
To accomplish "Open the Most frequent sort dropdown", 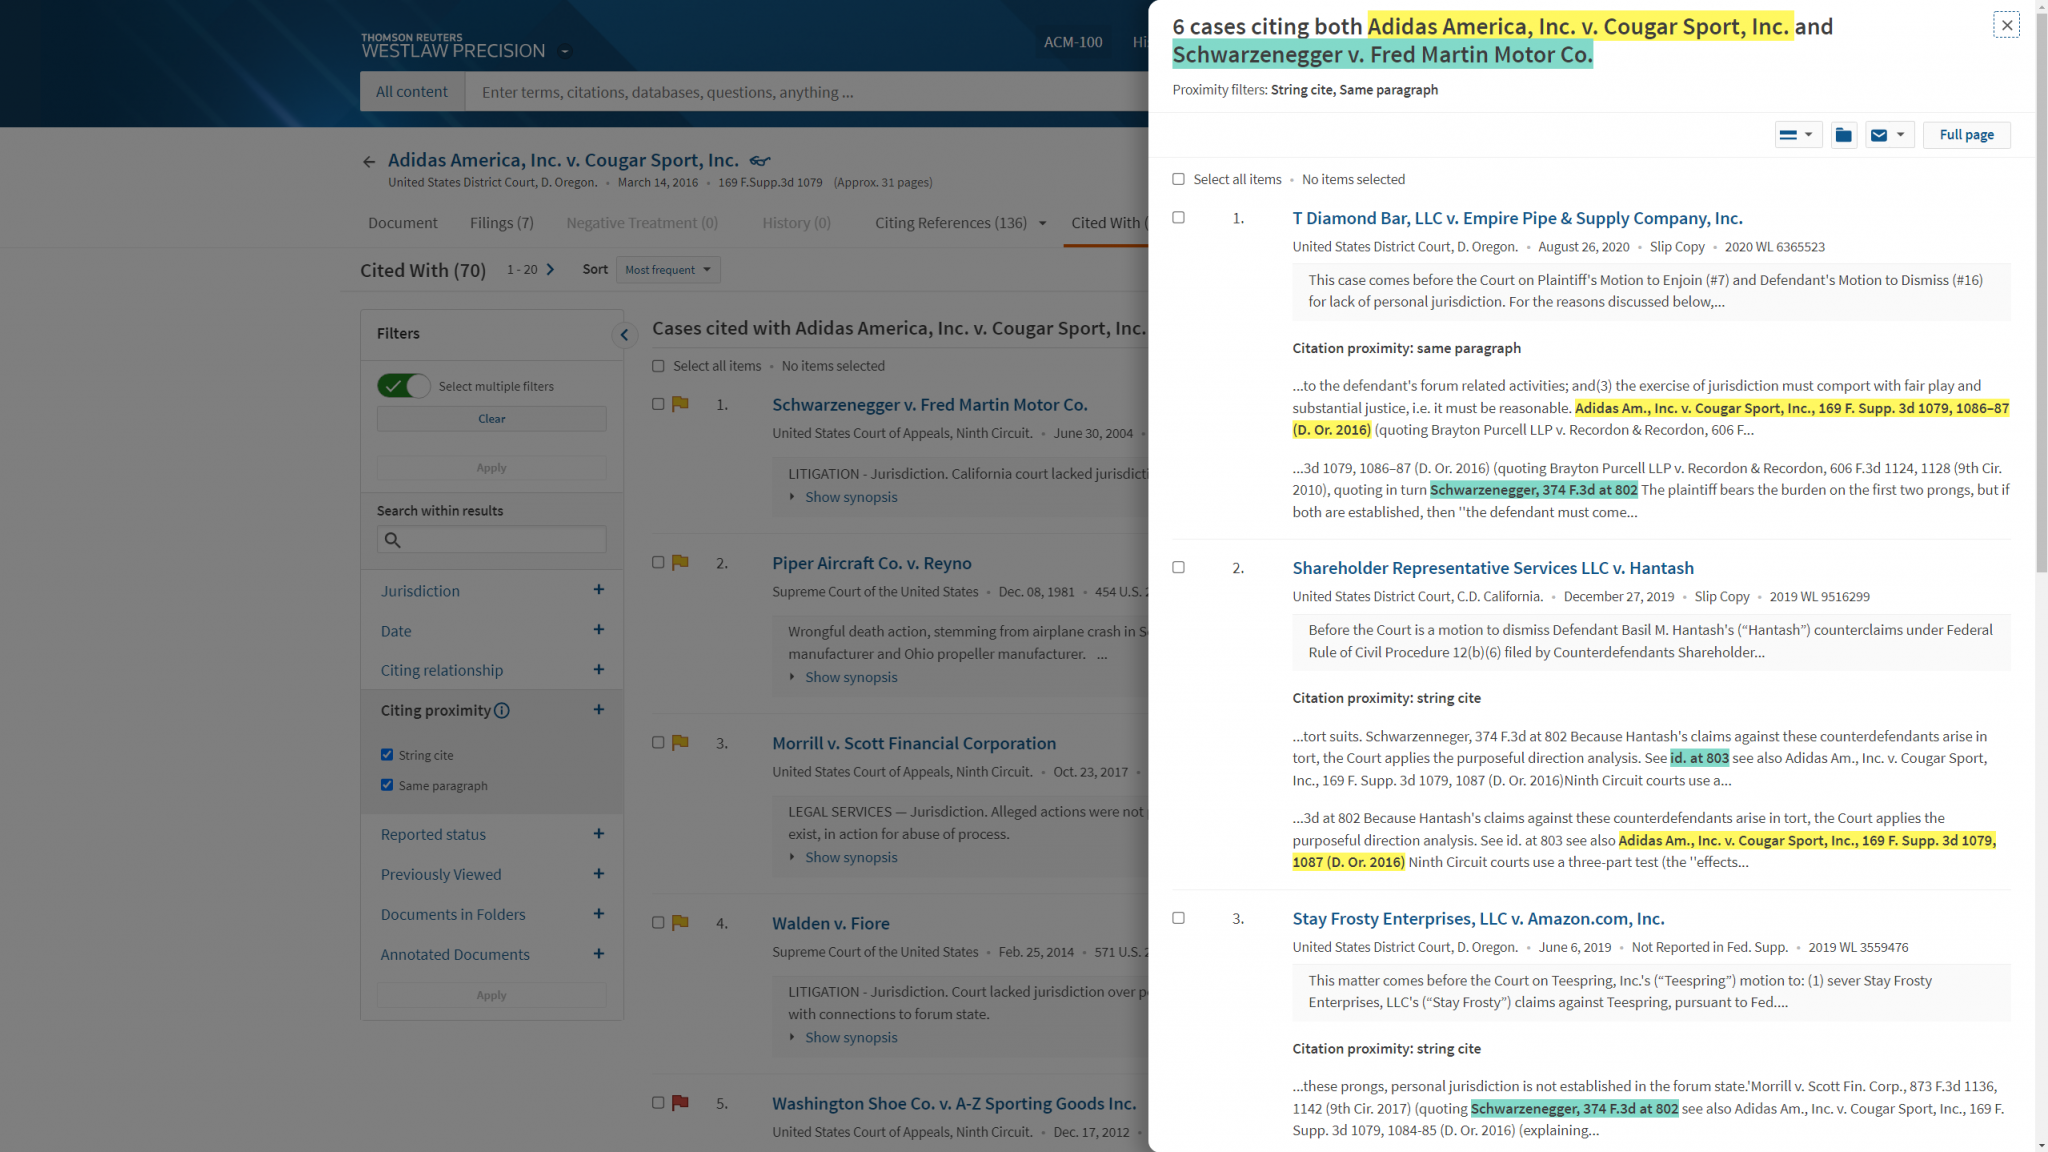I will pyautogui.click(x=667, y=269).
